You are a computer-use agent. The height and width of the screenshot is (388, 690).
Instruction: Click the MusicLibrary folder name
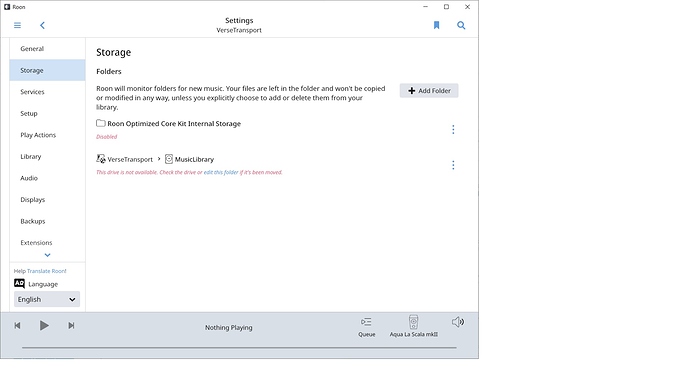(194, 159)
